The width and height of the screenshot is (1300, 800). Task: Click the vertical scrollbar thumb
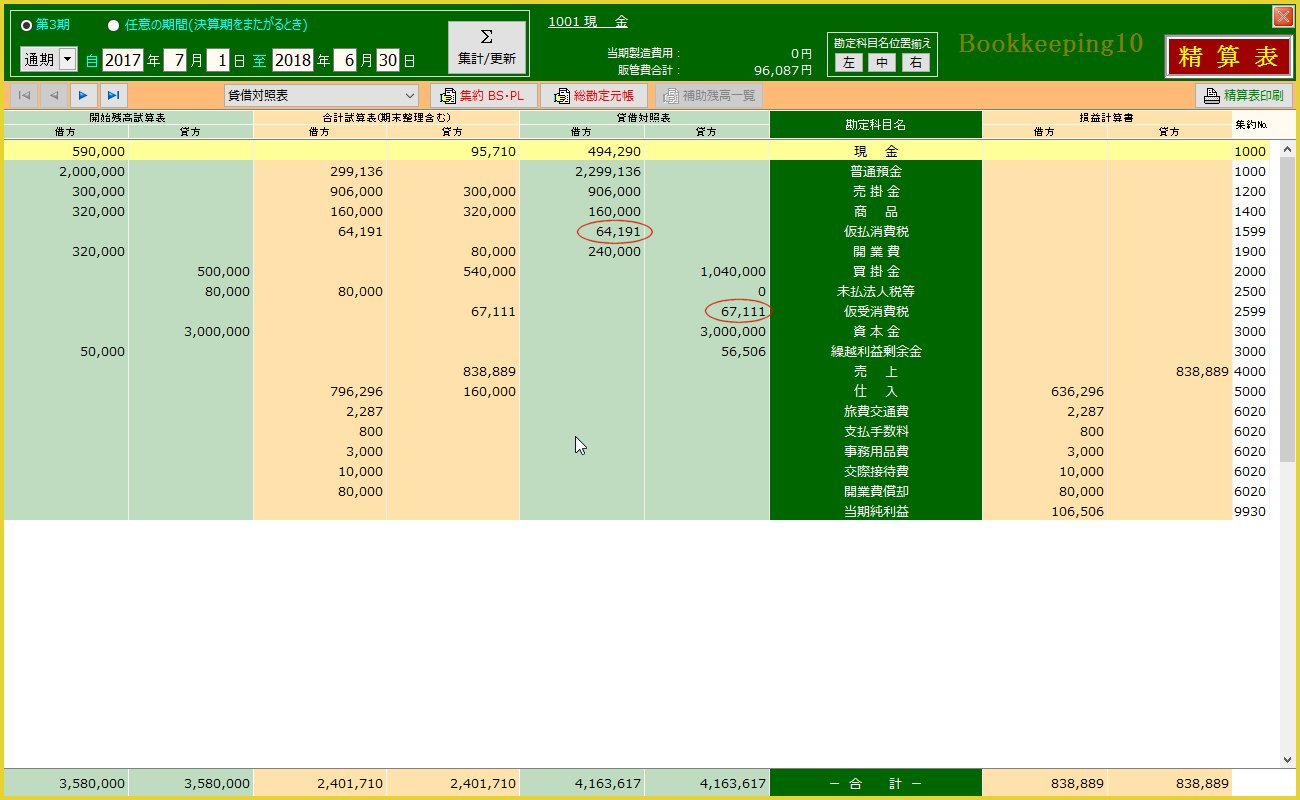coord(1288,310)
